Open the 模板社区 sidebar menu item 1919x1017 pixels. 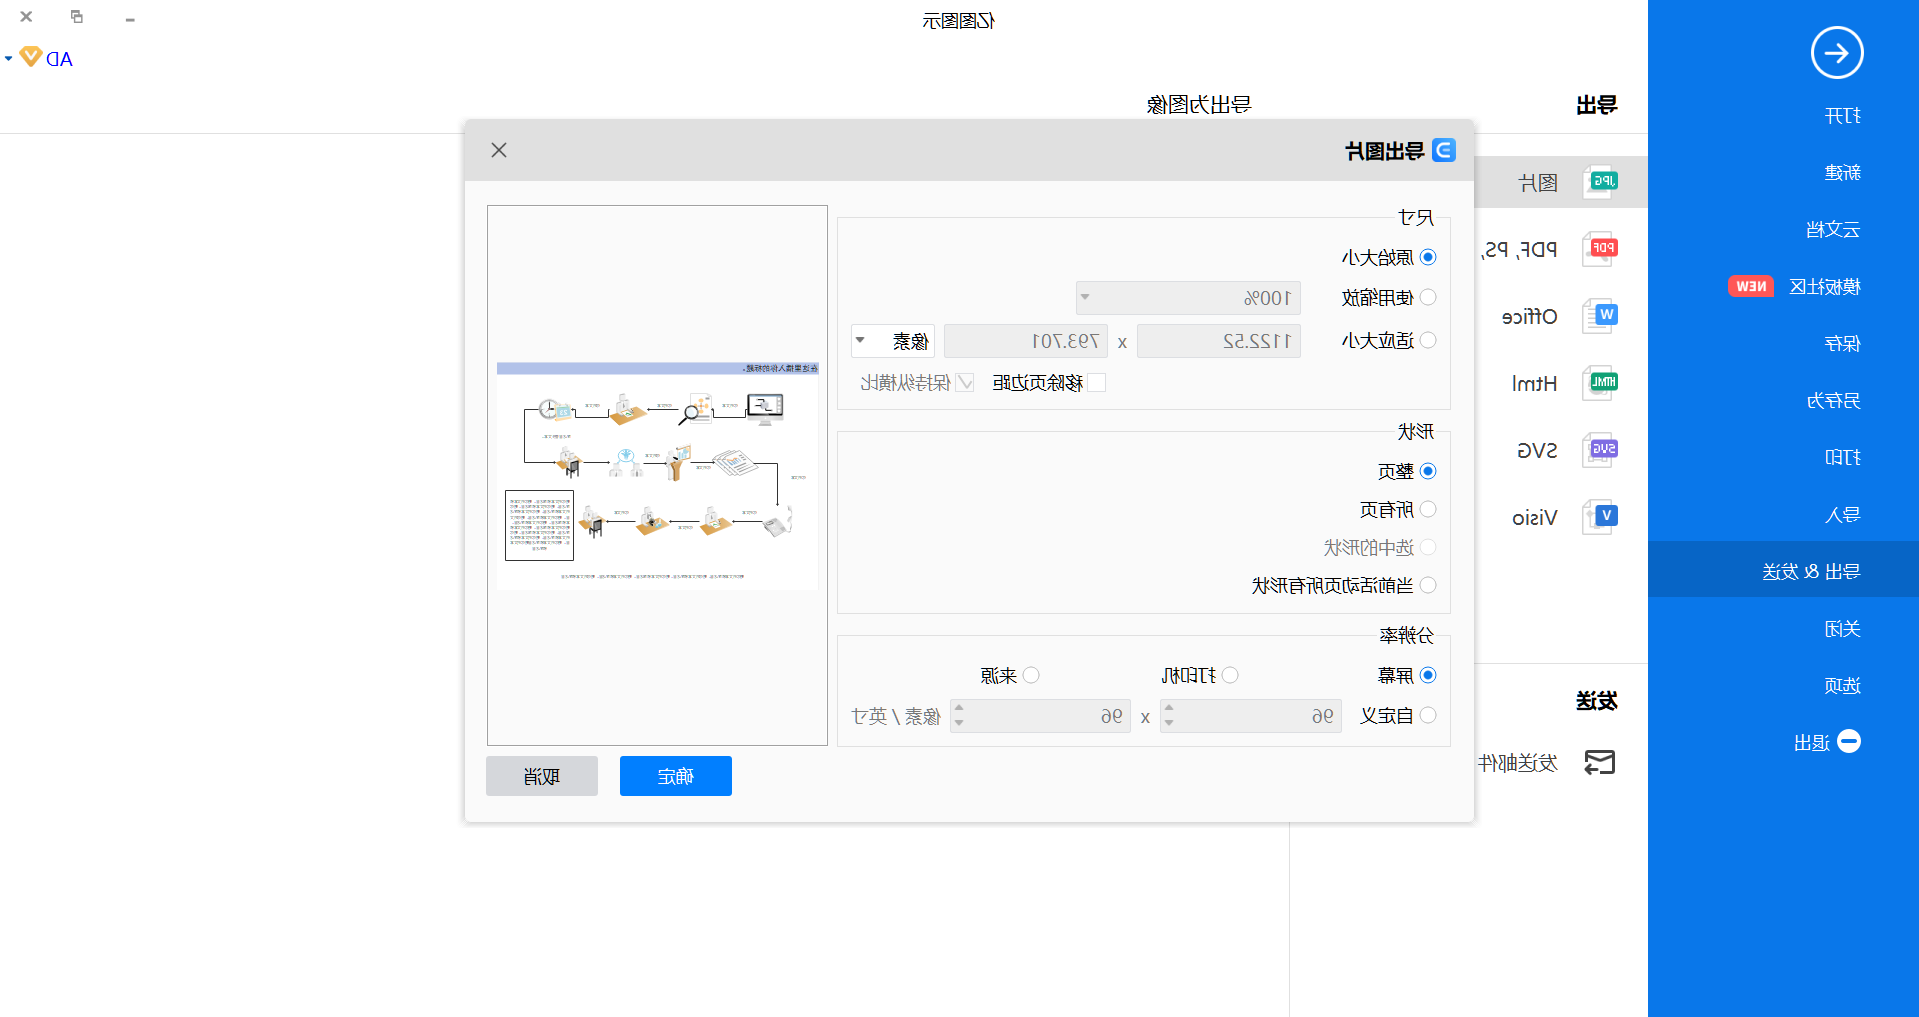1825,287
